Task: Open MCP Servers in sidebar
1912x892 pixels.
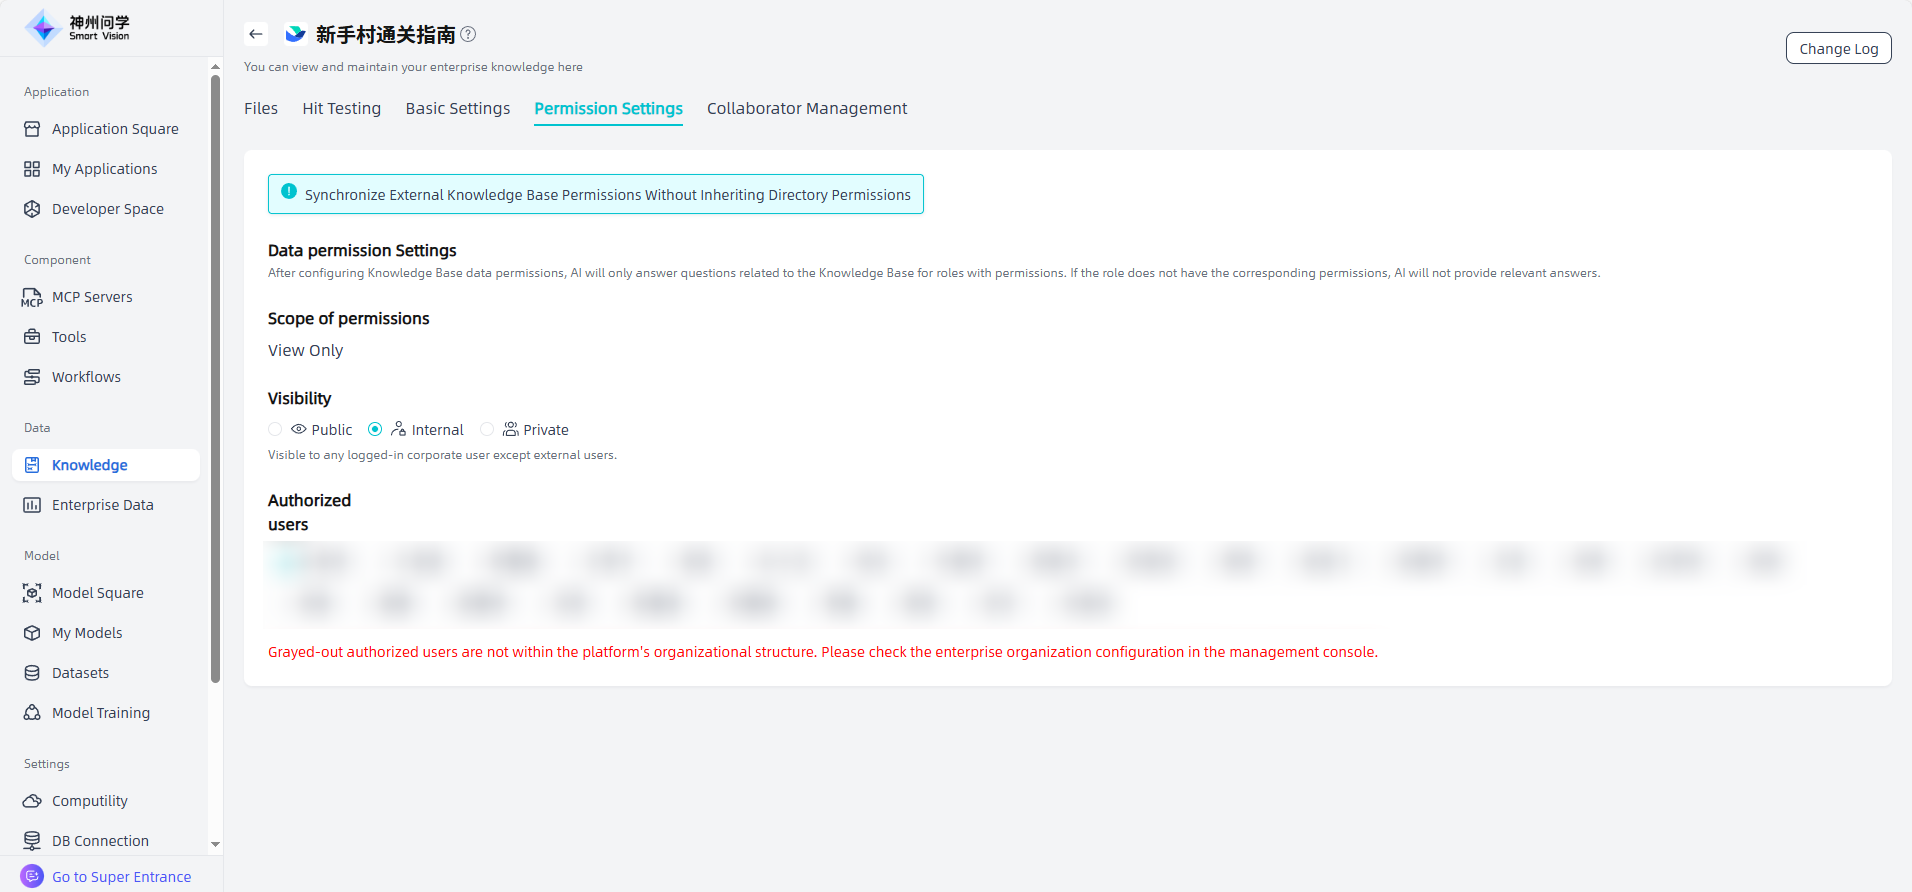Action: [x=91, y=297]
